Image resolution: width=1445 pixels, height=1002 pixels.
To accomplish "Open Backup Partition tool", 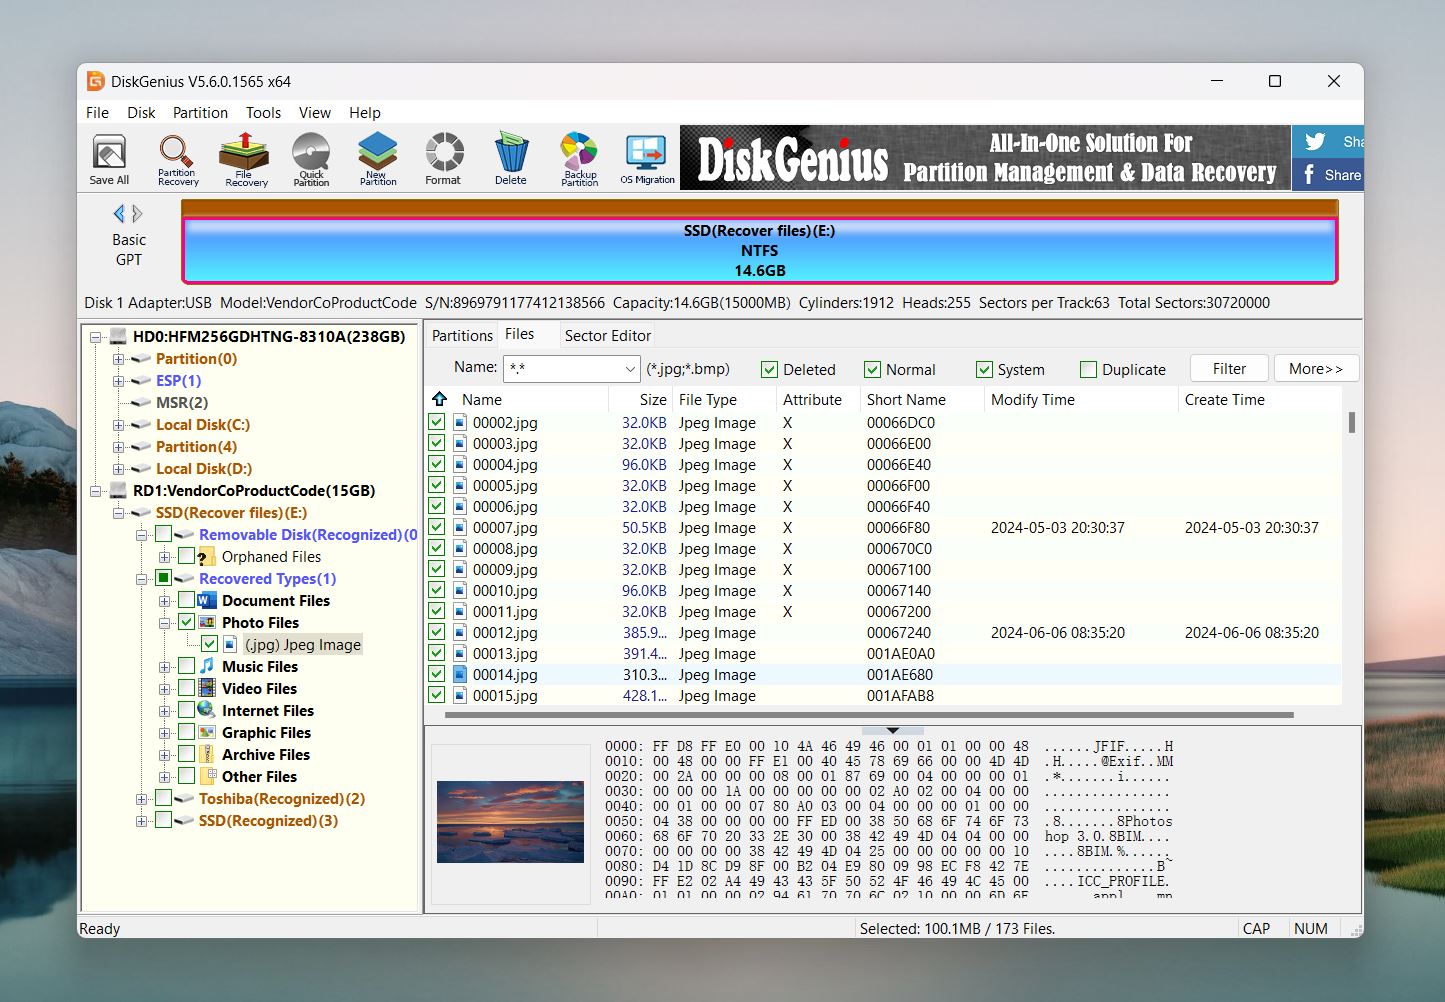I will tap(579, 159).
